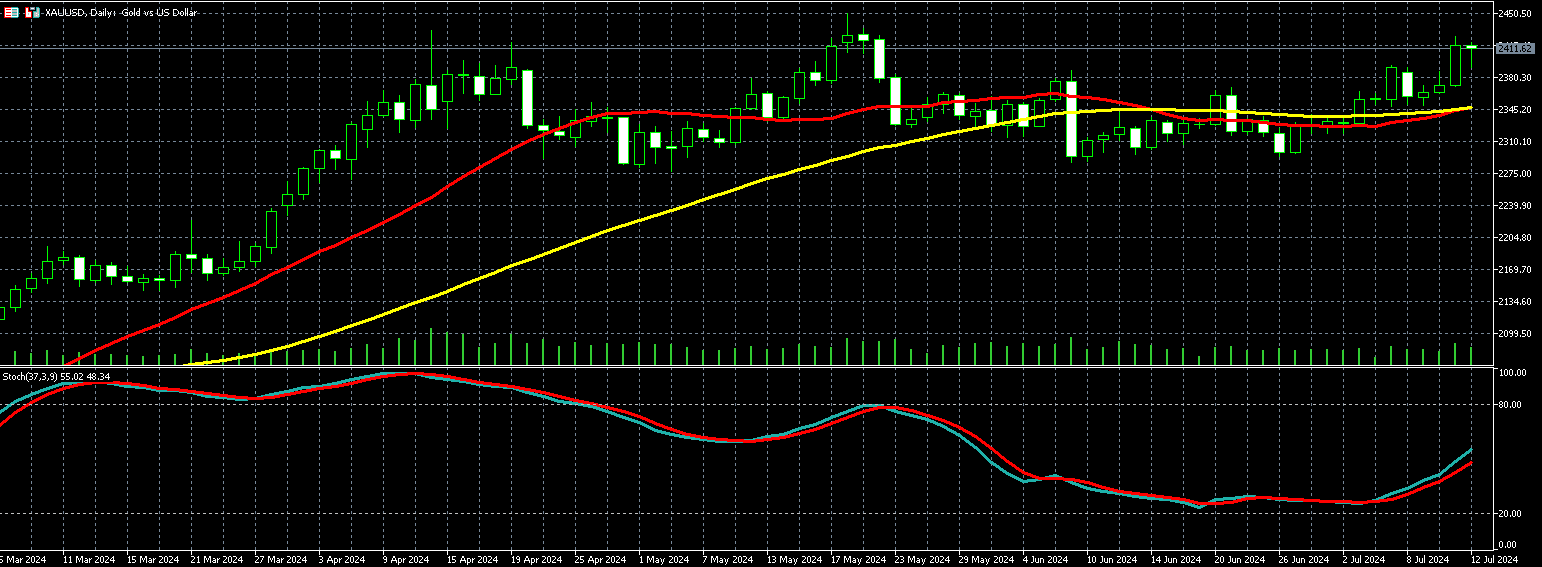Click the 11 Mar 2024 date label
Screen dimensions: 1542x567
tap(89, 559)
